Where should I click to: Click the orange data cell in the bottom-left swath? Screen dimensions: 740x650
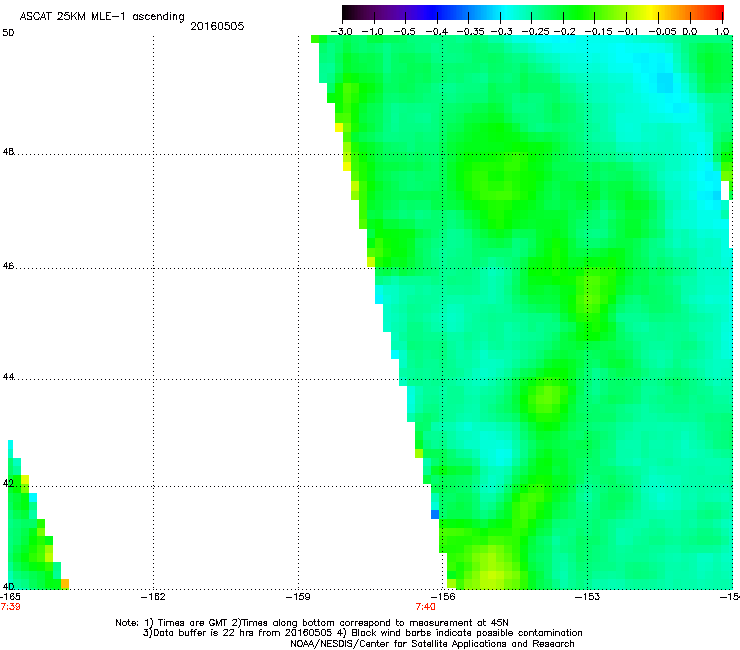(x=65, y=584)
